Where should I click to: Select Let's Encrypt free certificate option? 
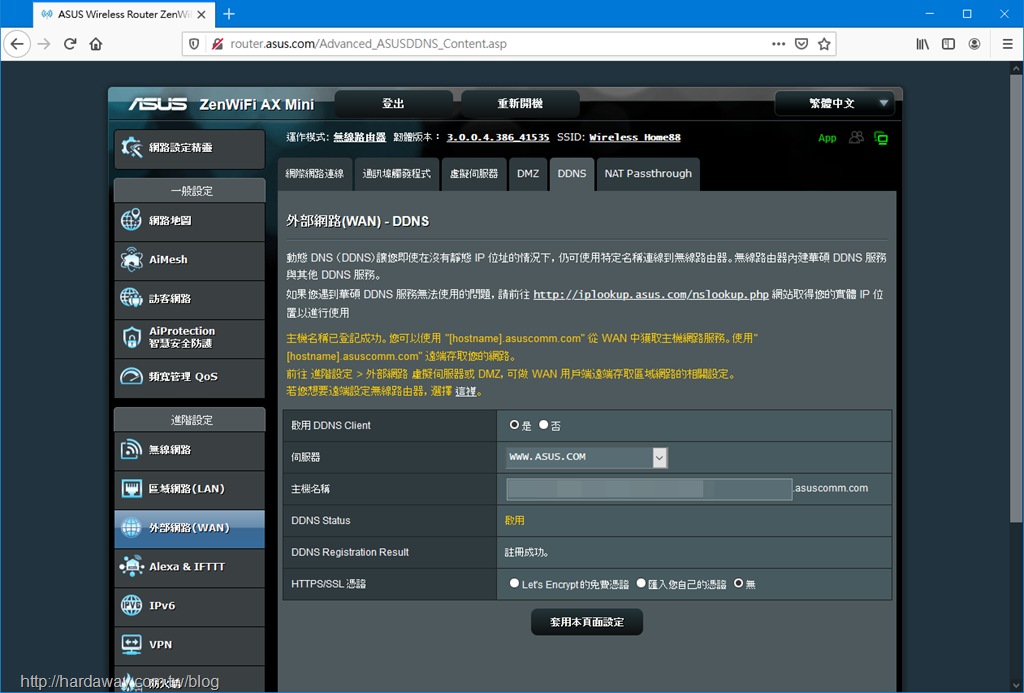pyautogui.click(x=515, y=583)
